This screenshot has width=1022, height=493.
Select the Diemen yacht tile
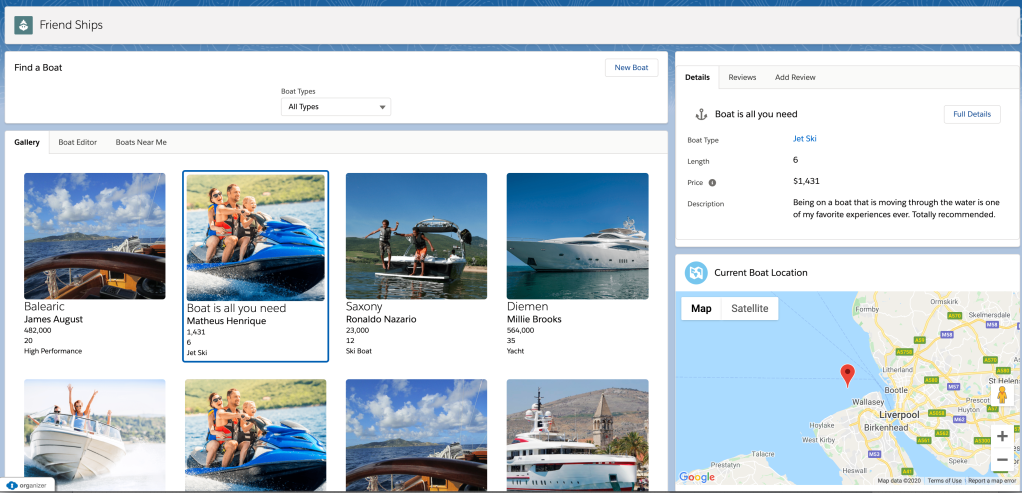point(577,236)
